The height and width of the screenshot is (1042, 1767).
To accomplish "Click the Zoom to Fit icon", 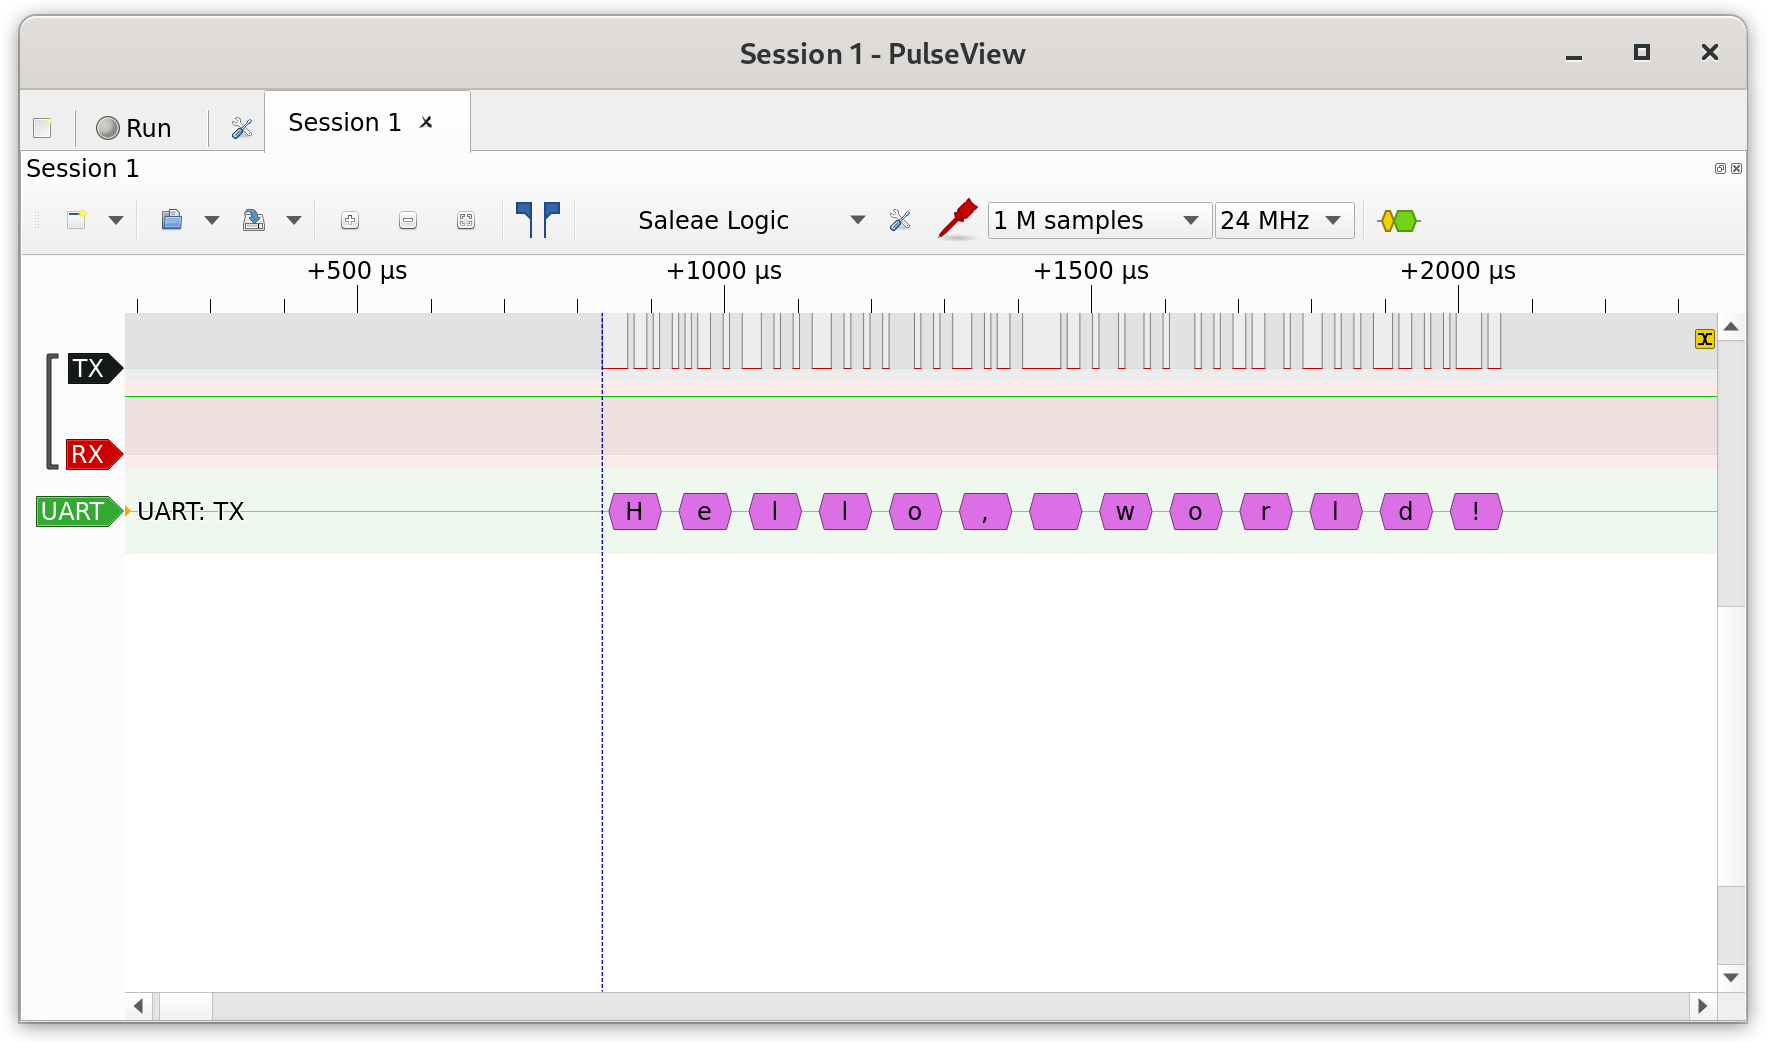I will click(x=466, y=221).
